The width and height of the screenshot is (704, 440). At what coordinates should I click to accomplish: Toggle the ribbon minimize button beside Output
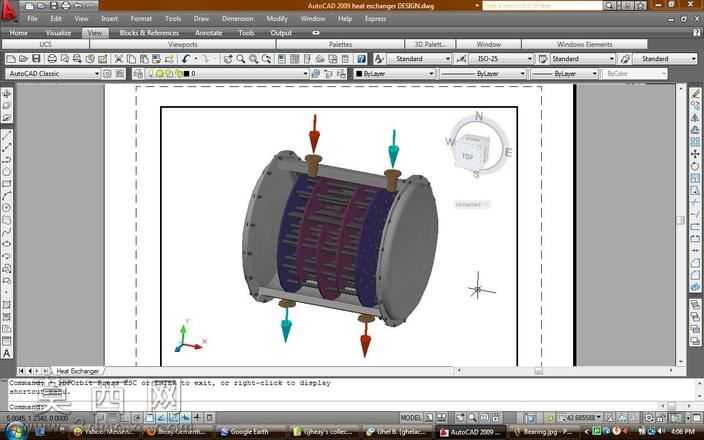tap(316, 33)
